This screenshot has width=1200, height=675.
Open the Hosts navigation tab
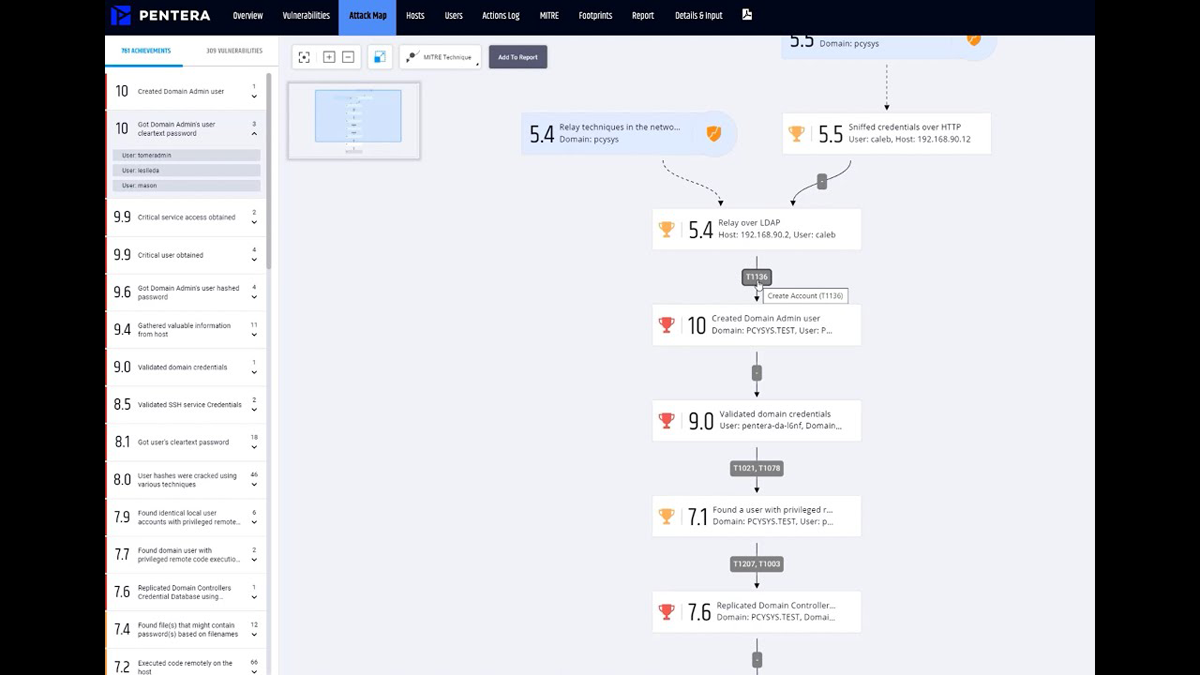point(414,15)
